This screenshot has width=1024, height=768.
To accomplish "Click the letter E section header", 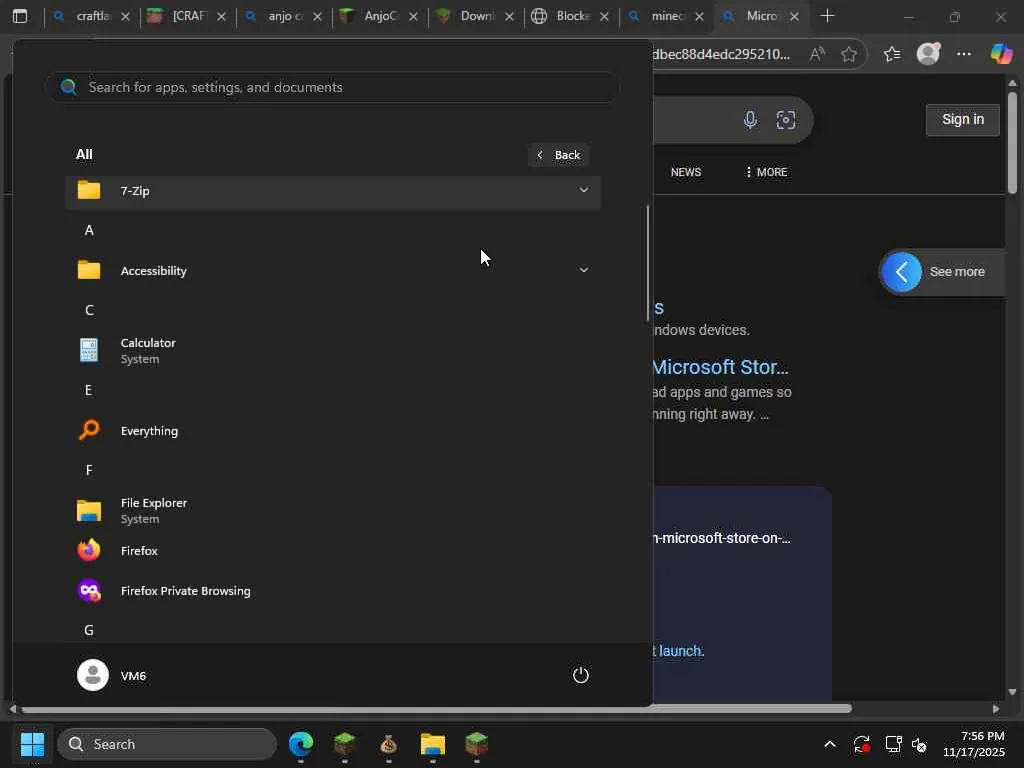I will (x=89, y=391).
